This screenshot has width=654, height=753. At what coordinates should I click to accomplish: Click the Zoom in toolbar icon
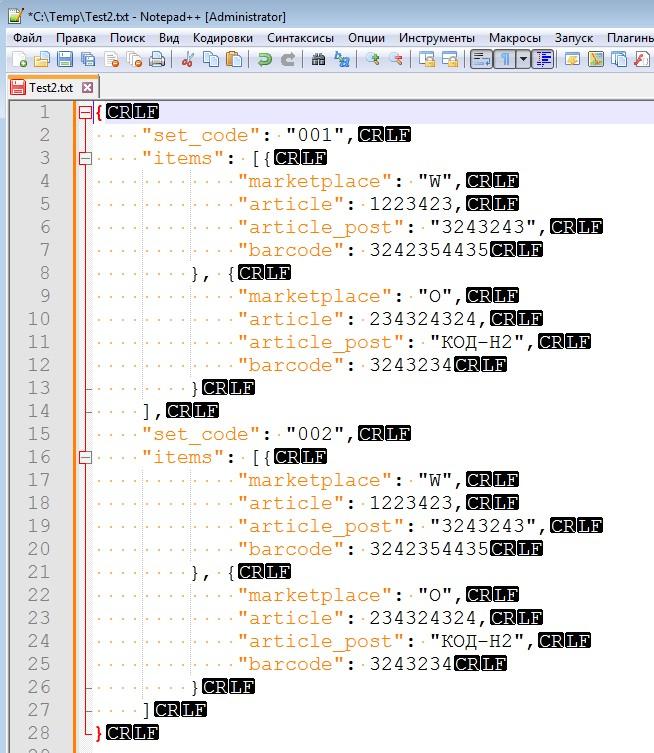pyautogui.click(x=372, y=60)
